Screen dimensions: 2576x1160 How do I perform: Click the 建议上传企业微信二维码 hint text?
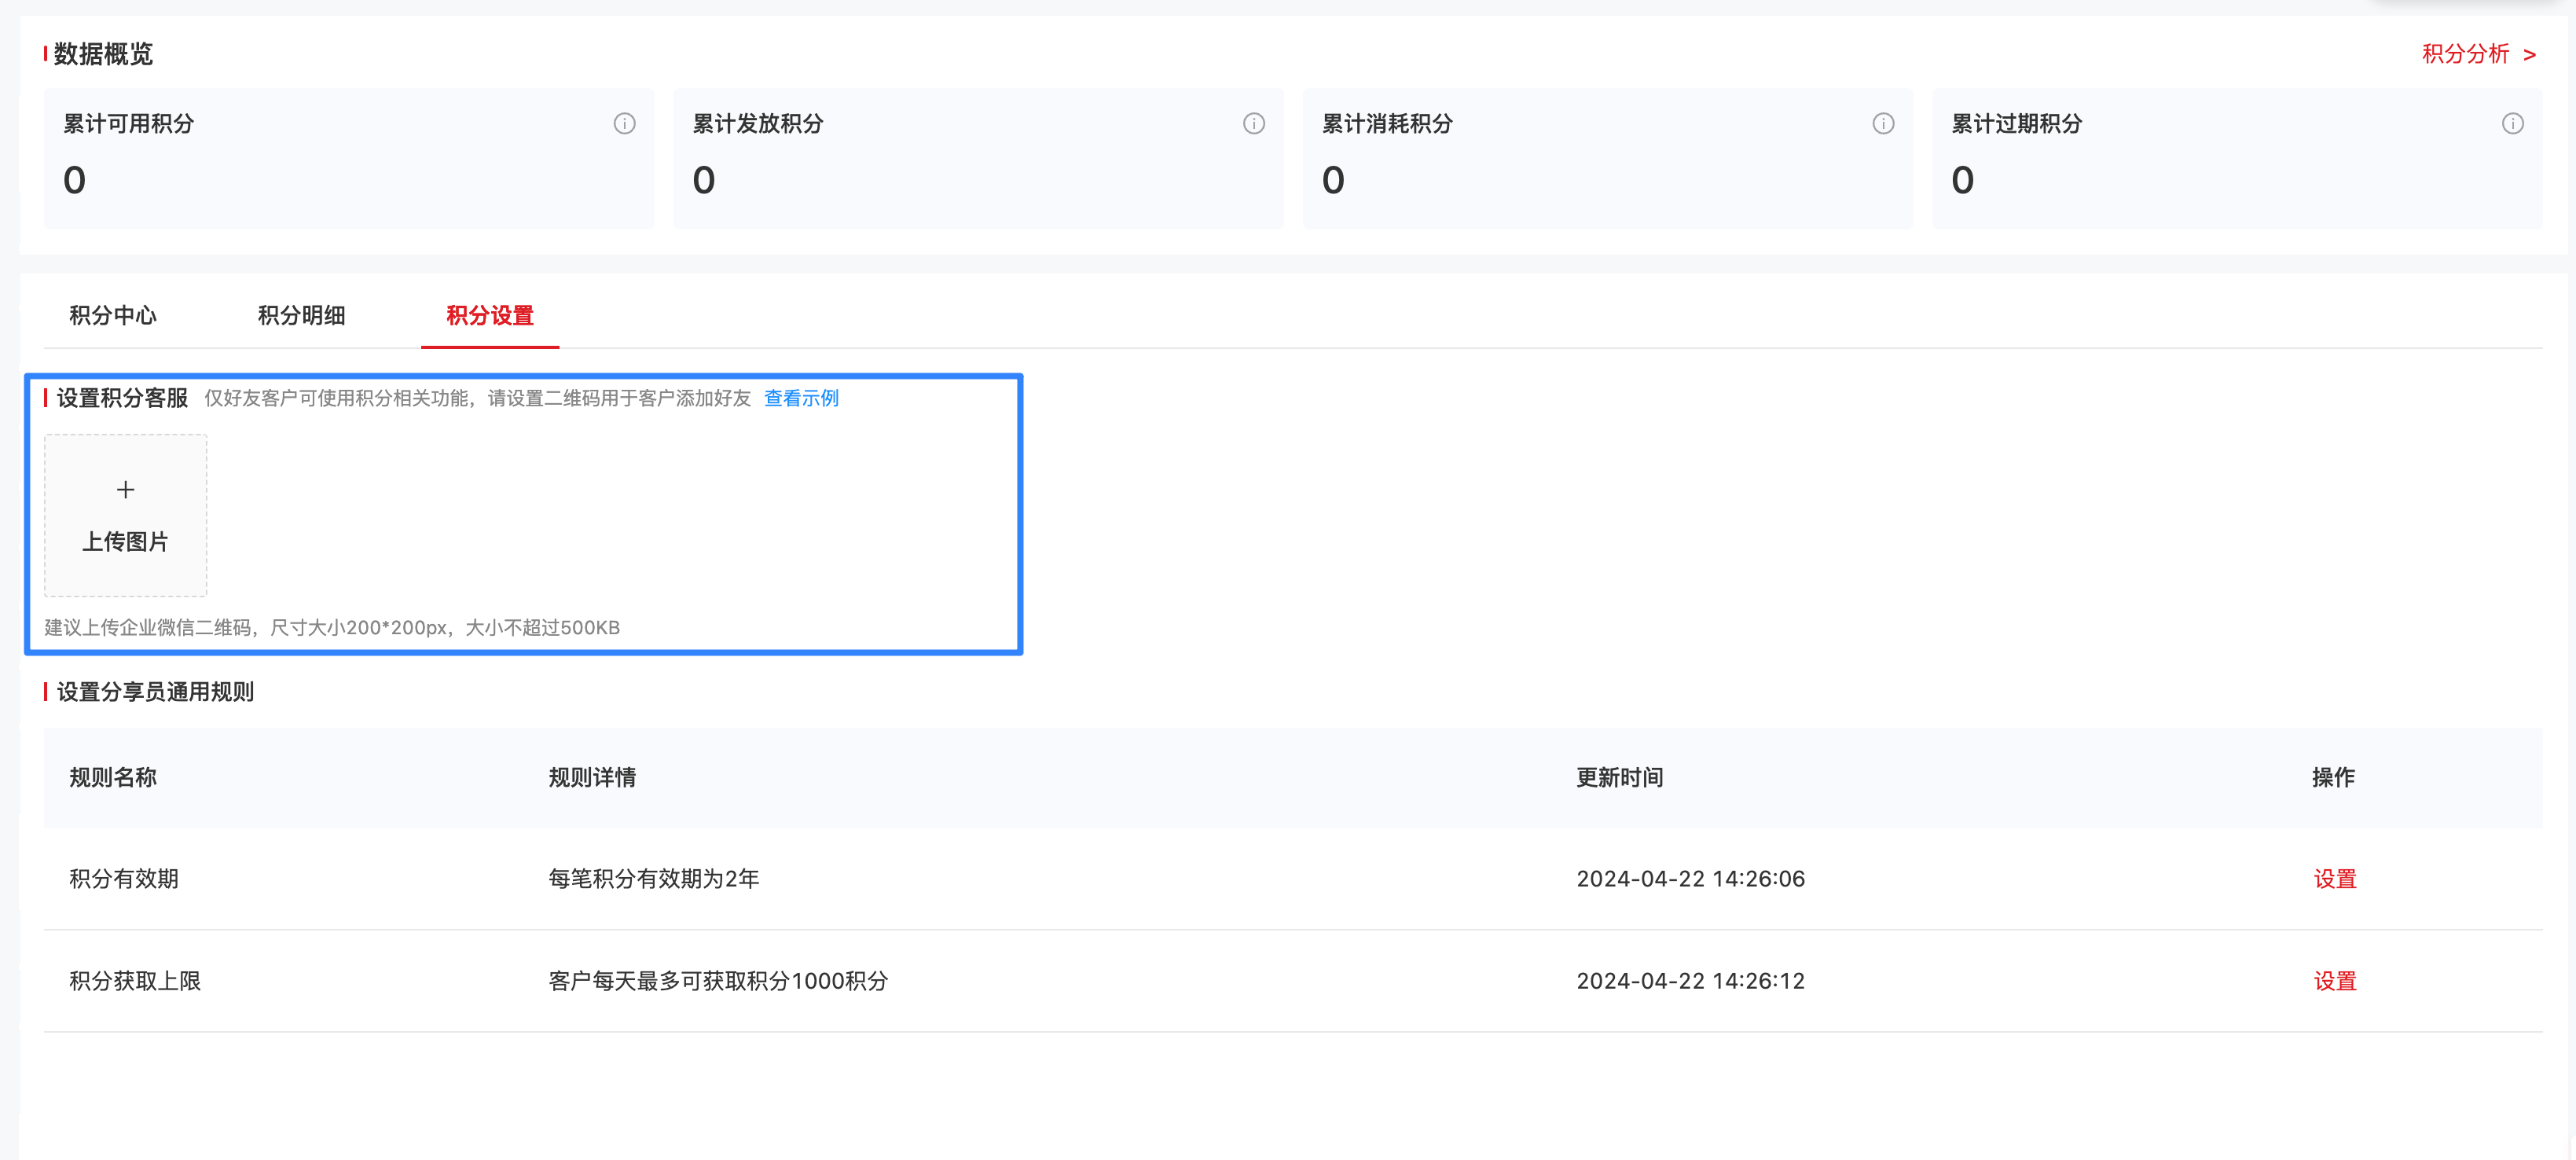pos(332,628)
